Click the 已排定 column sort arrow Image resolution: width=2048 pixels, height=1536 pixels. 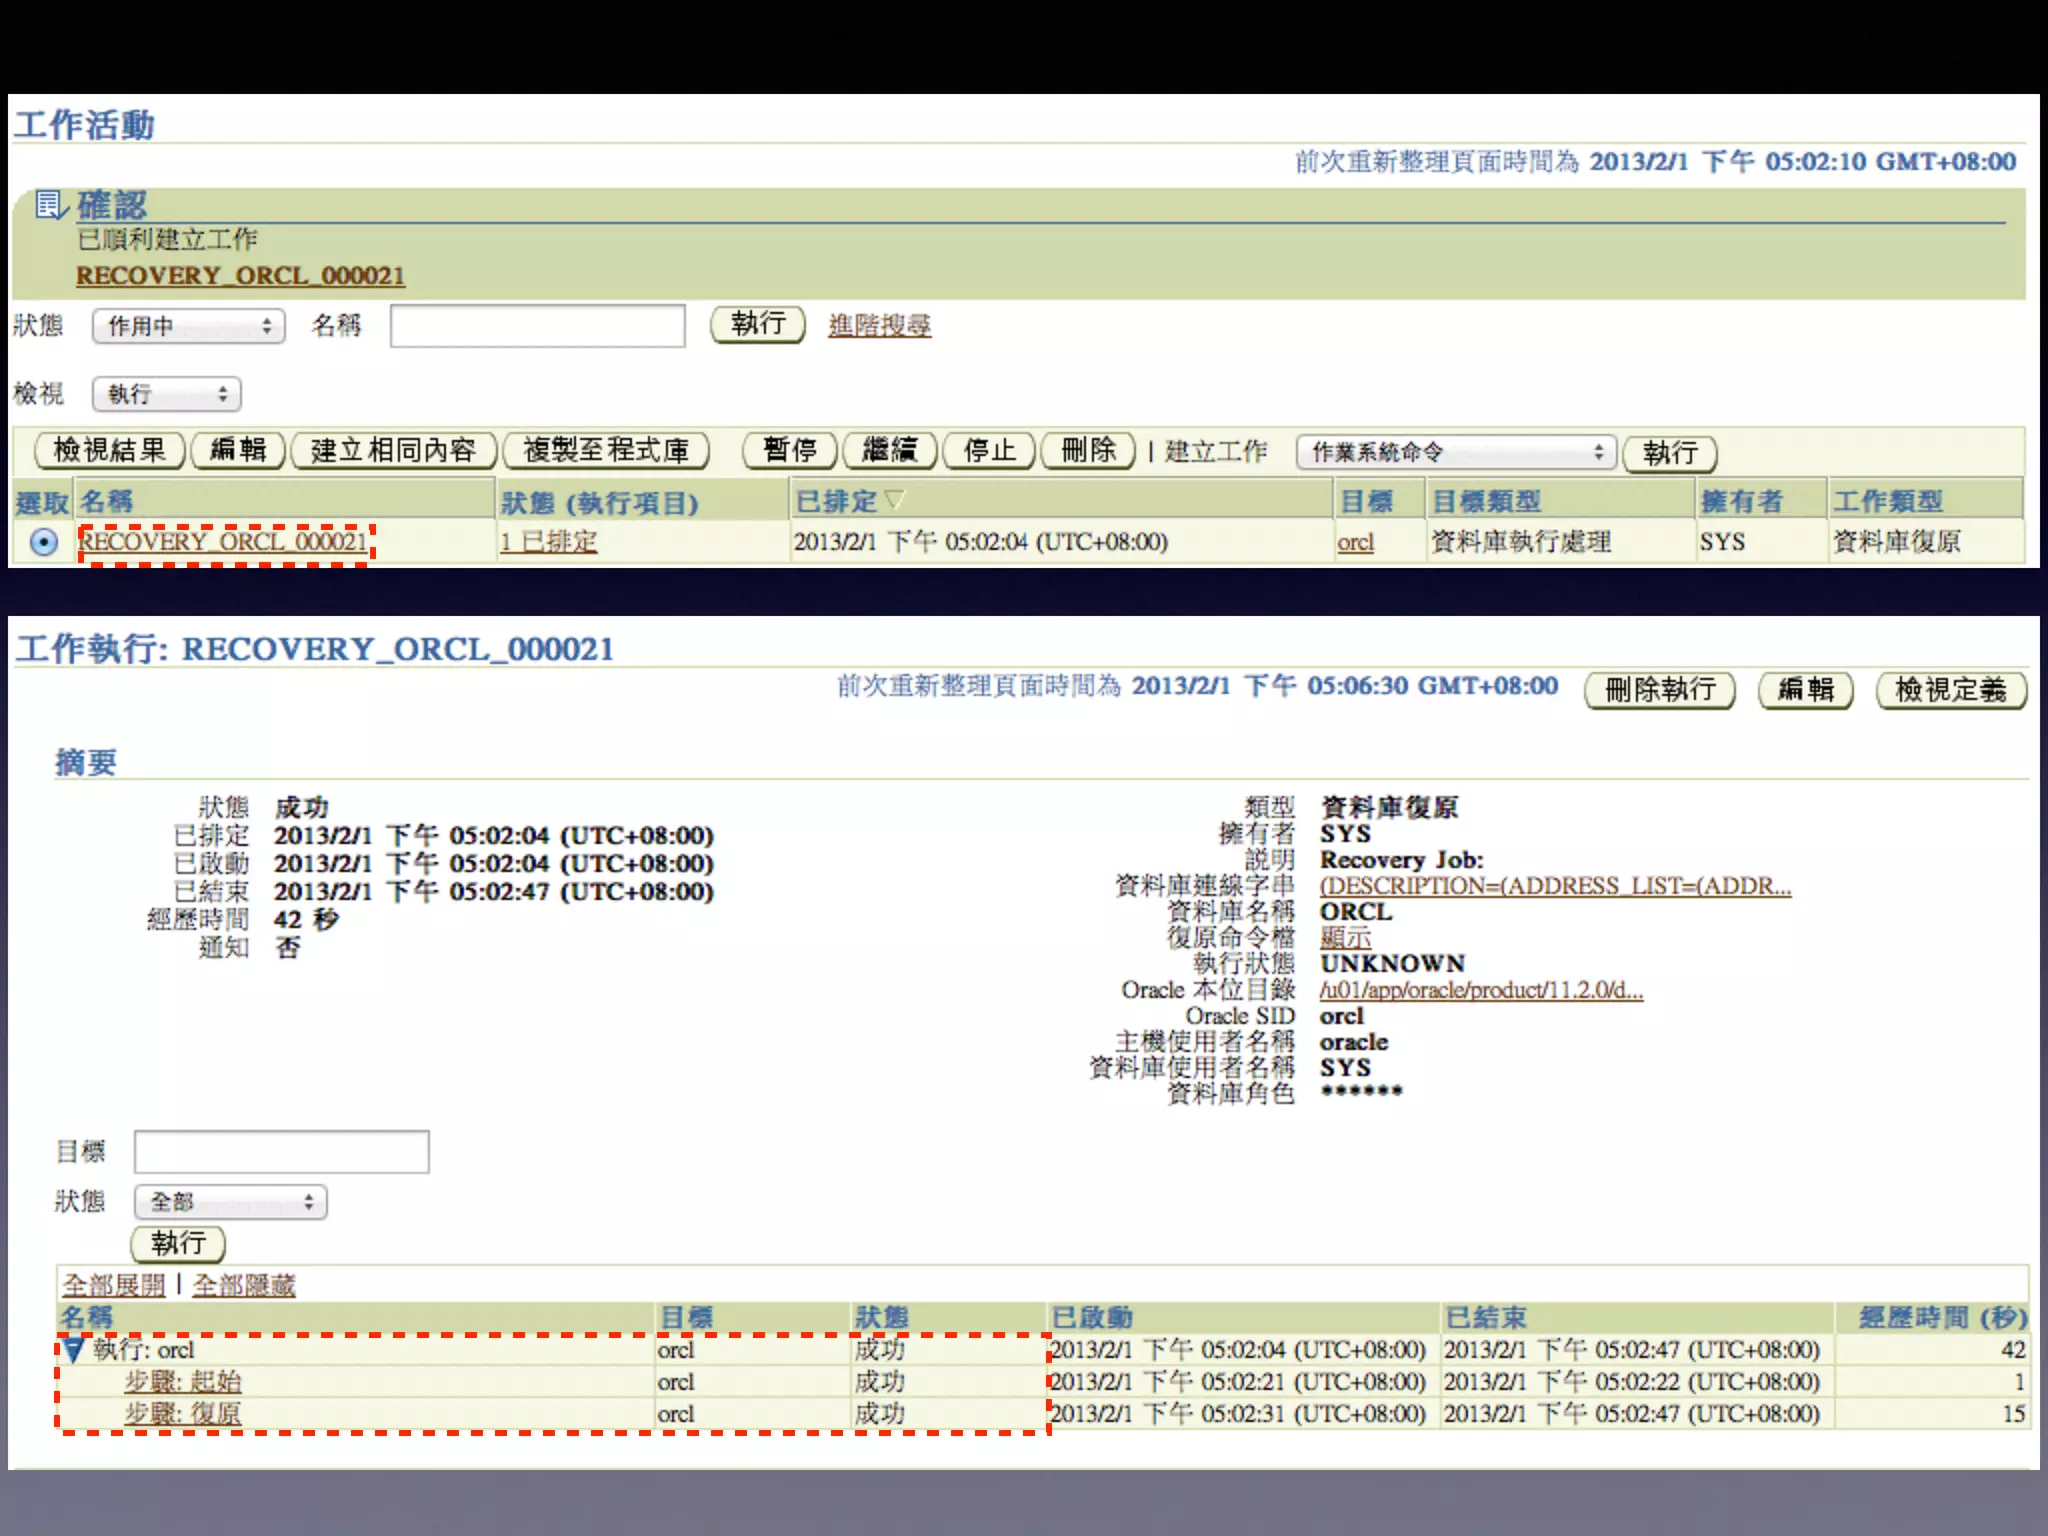point(894,498)
